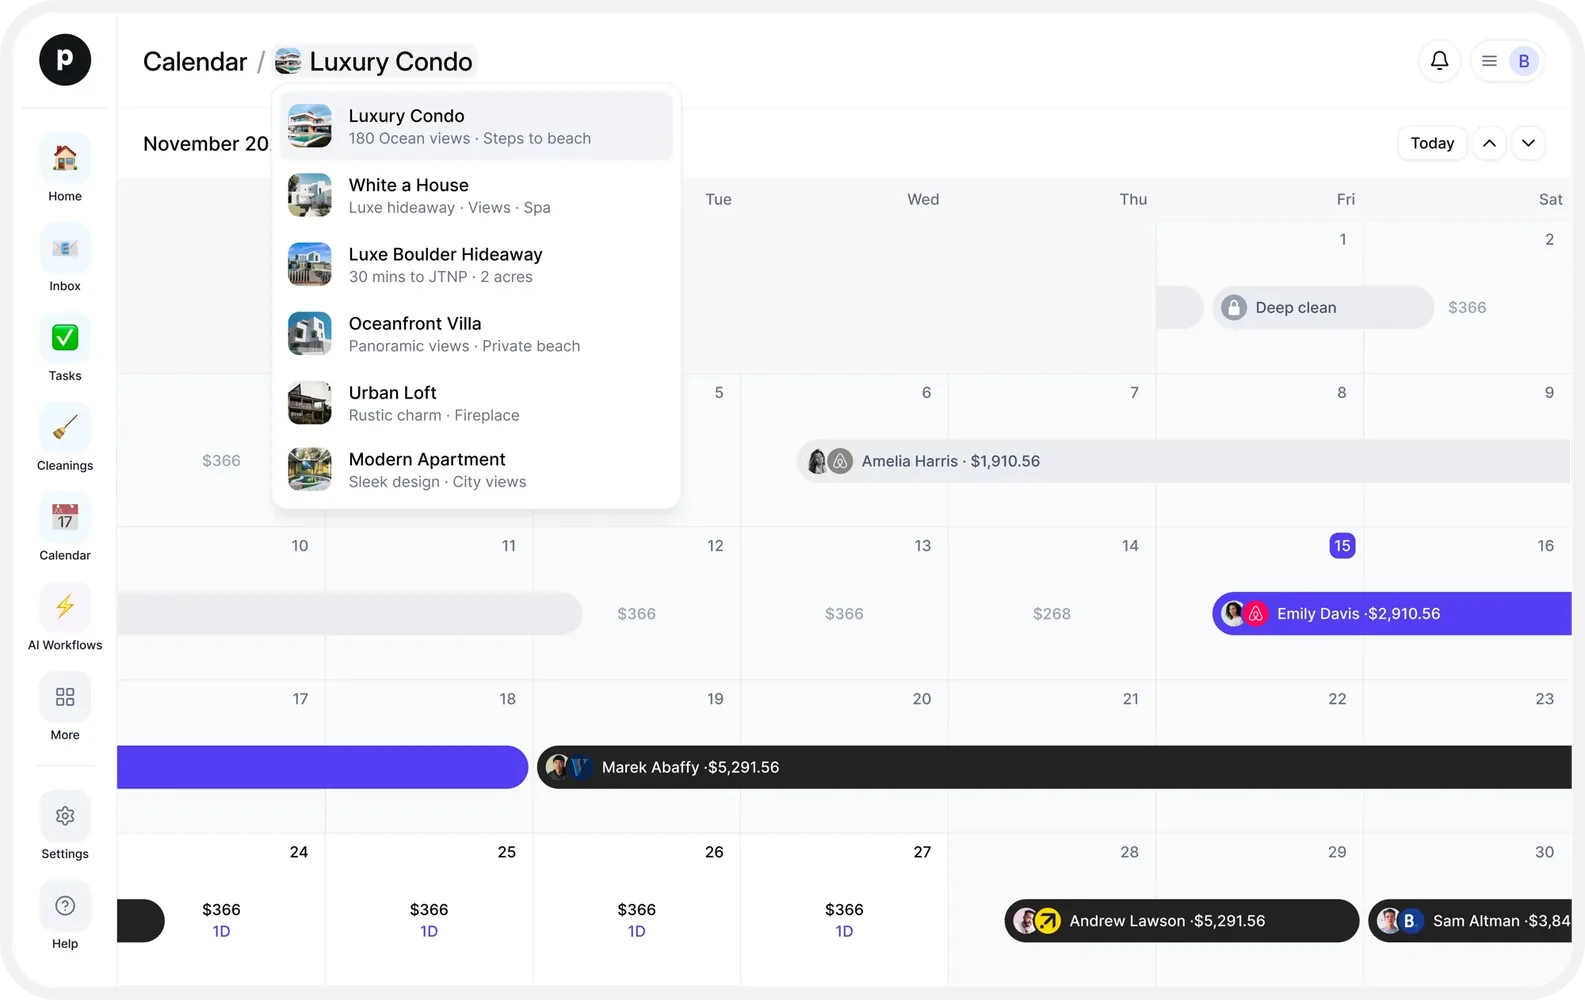Select White a House from the list

tap(476, 196)
